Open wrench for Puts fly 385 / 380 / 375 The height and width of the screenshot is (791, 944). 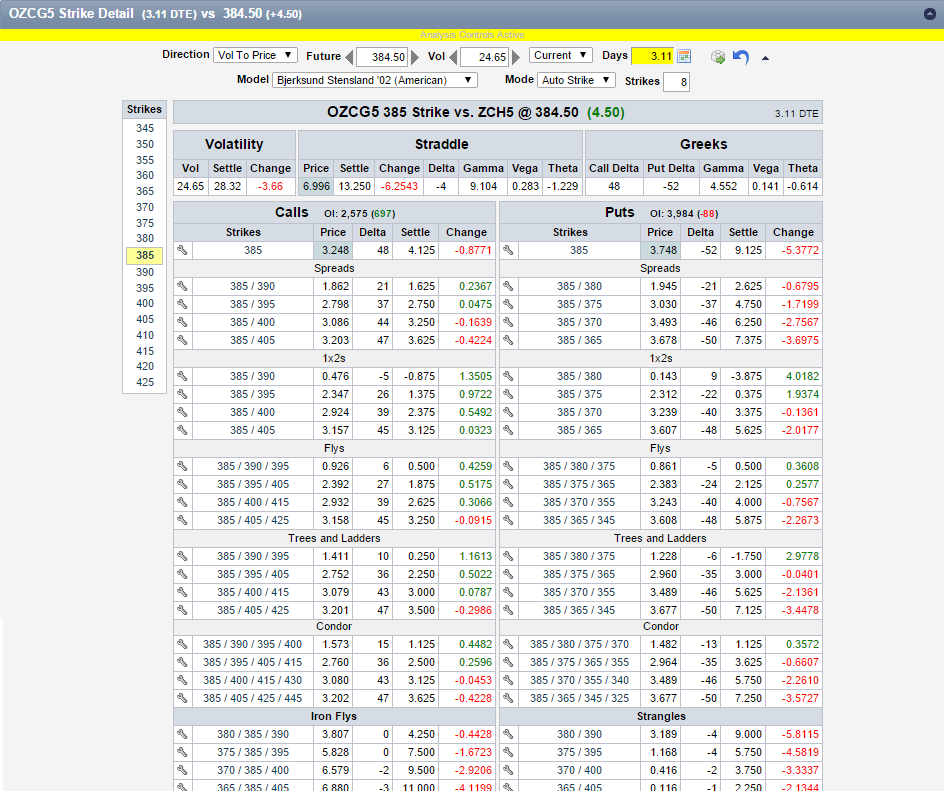pos(509,466)
